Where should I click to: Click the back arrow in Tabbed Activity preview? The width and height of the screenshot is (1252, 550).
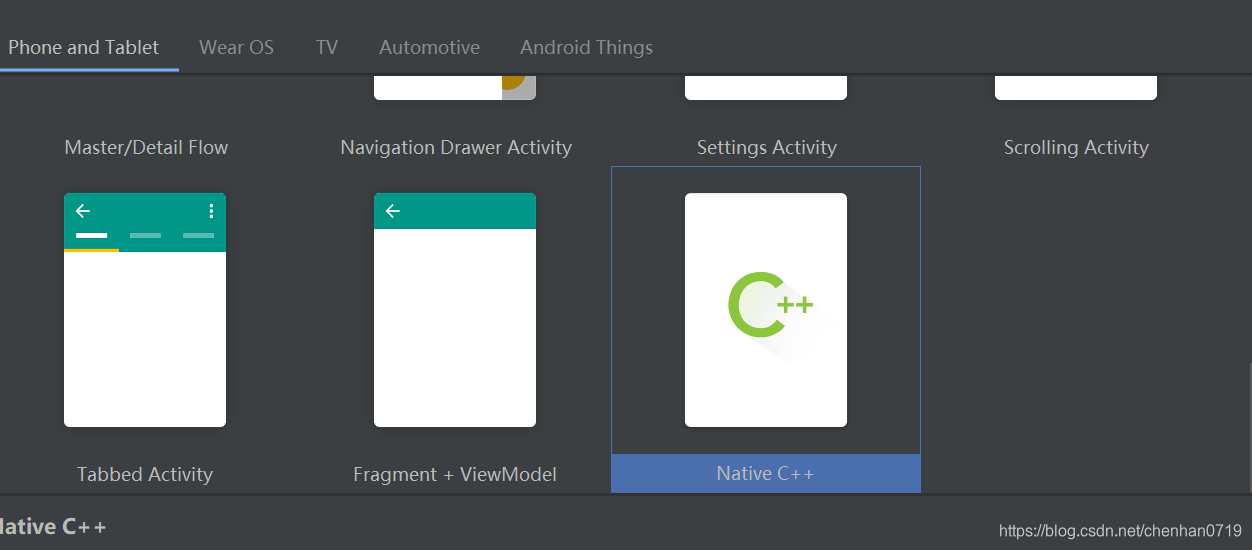click(x=83, y=211)
